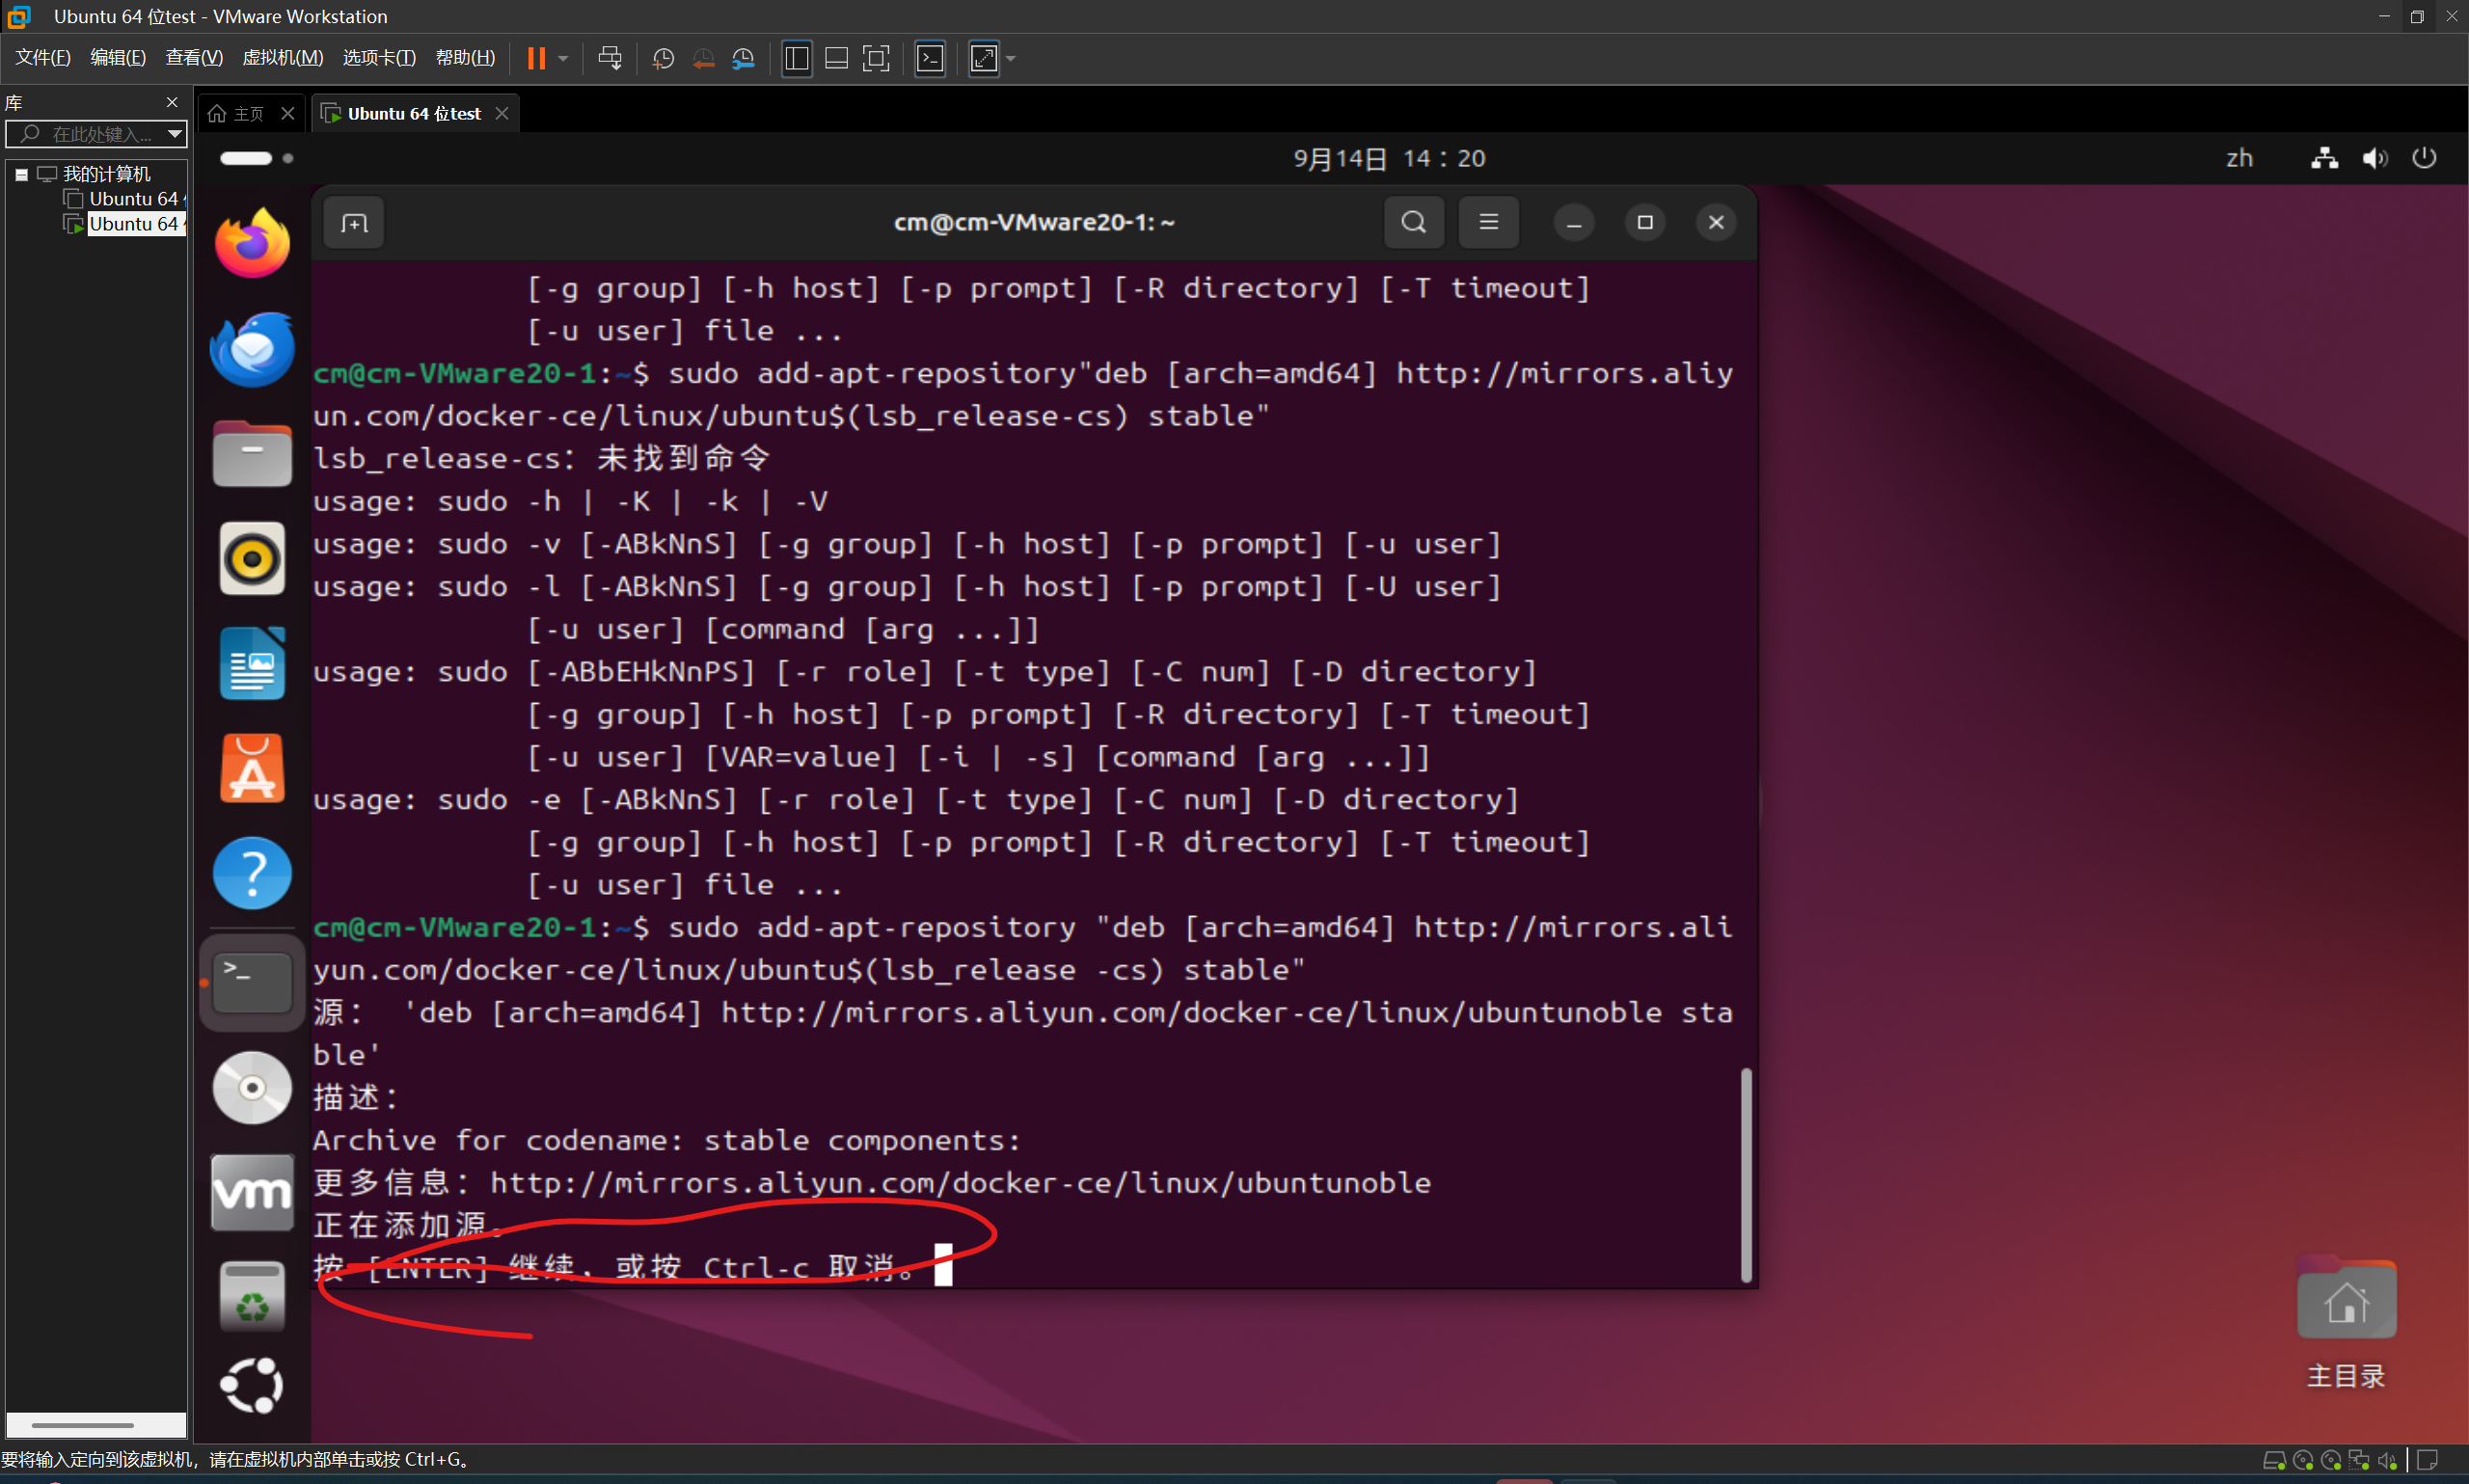Screen dimensions: 2469x1484
Task: Open the console view toolbar icon
Action: point(930,58)
